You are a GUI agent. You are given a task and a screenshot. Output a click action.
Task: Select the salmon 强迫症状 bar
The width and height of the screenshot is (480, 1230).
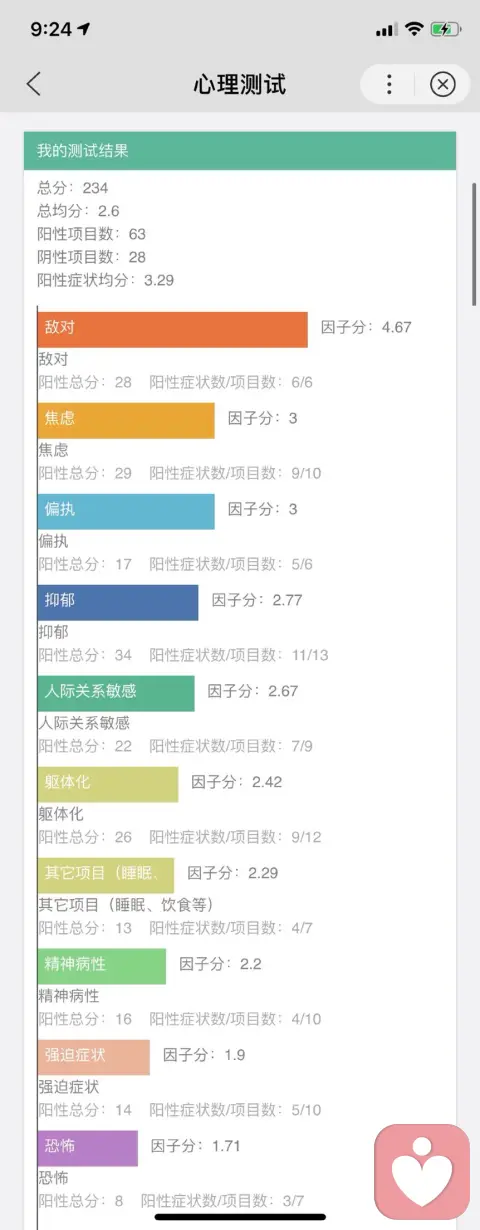coord(94,1057)
